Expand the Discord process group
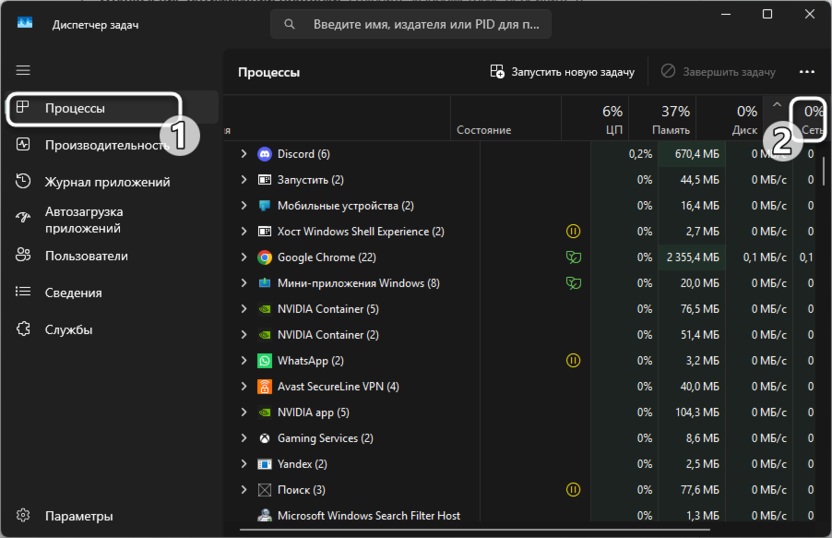 (243, 154)
